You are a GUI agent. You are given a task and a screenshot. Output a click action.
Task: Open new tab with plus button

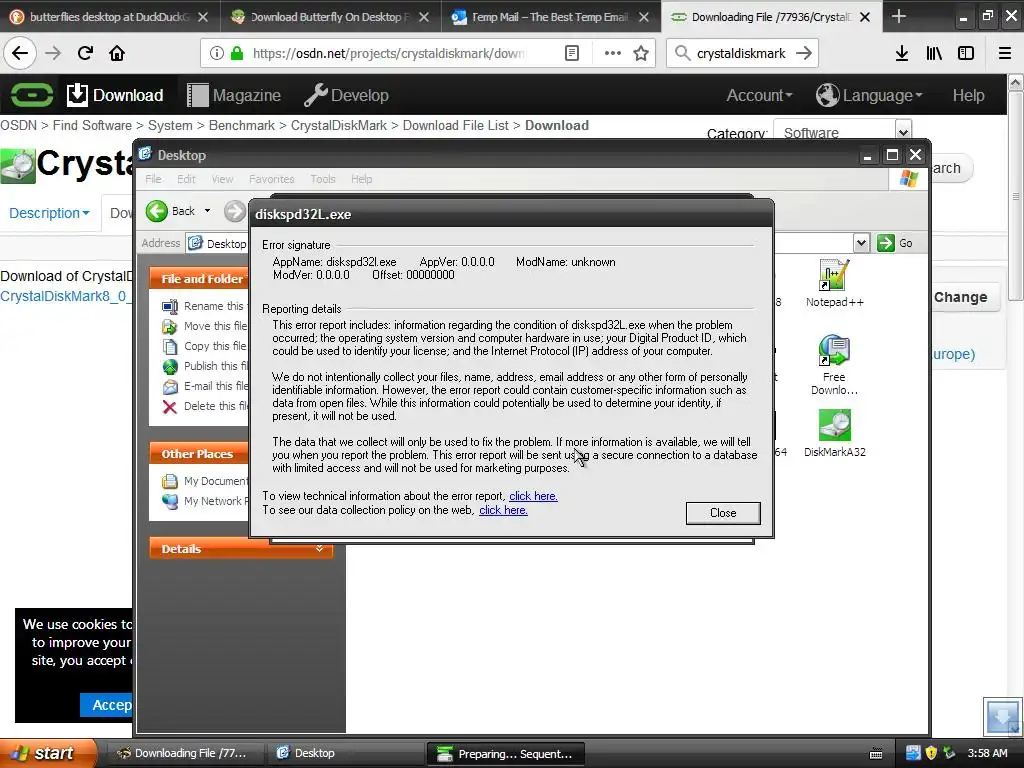click(899, 16)
